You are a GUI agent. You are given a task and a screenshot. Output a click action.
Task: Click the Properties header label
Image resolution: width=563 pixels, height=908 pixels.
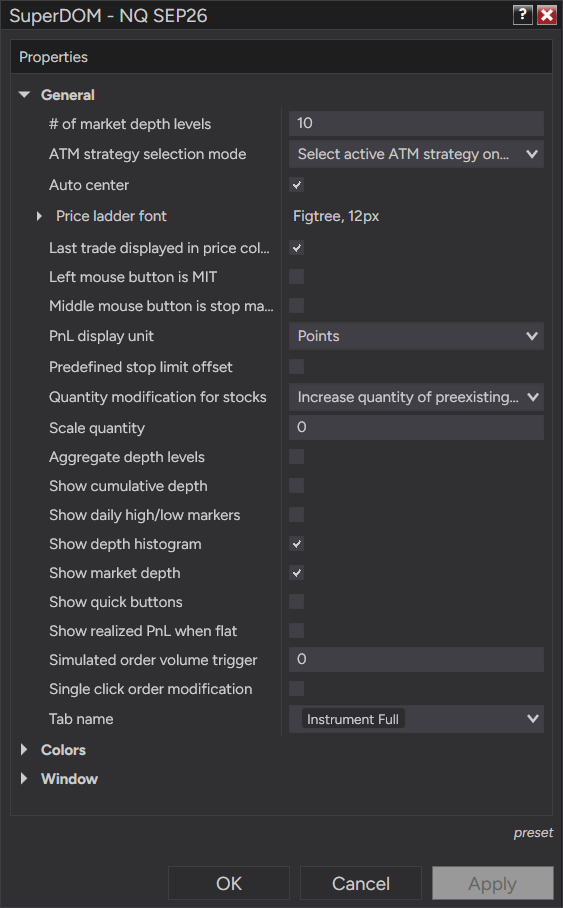click(x=53, y=57)
